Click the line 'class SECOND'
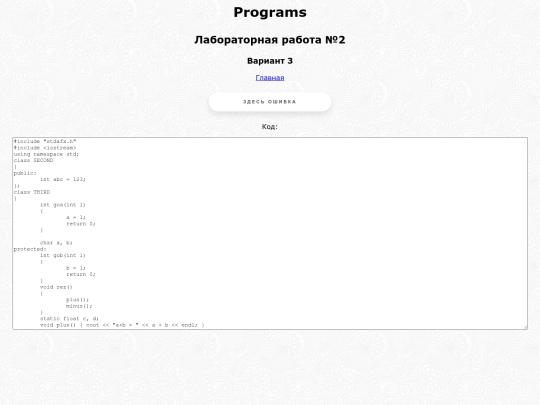 [x=33, y=160]
